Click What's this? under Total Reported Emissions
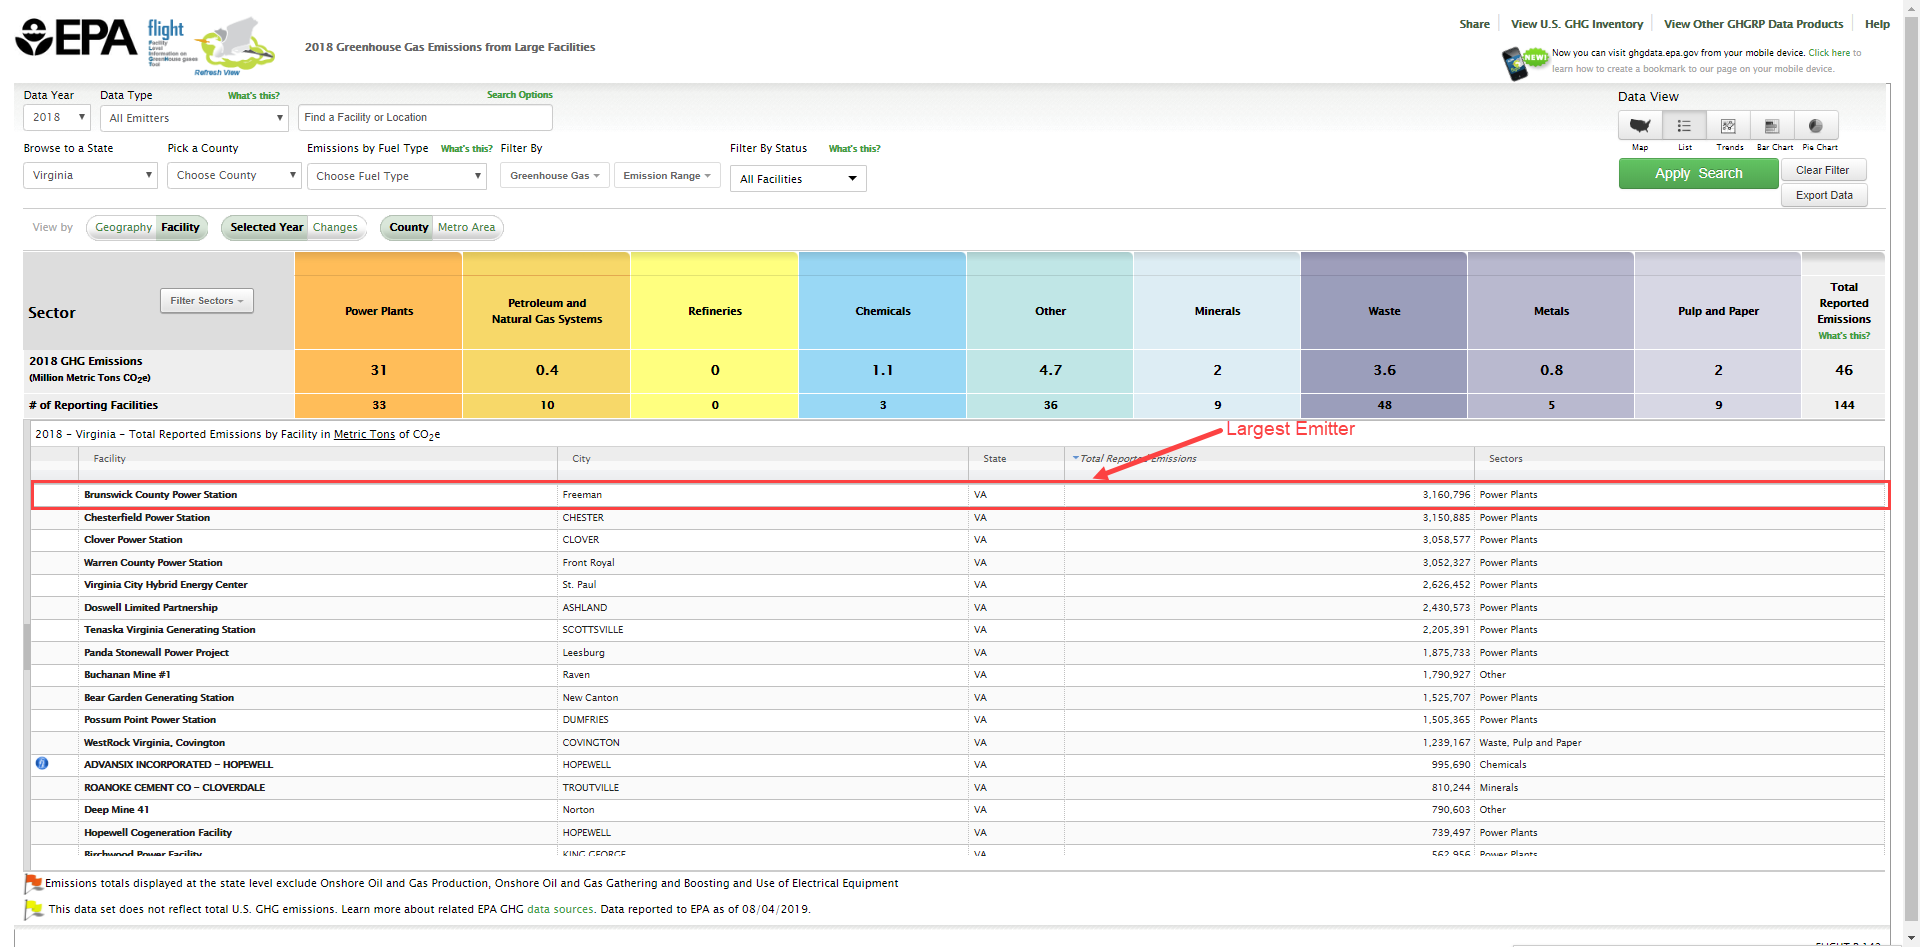1920x947 pixels. pos(1844,336)
